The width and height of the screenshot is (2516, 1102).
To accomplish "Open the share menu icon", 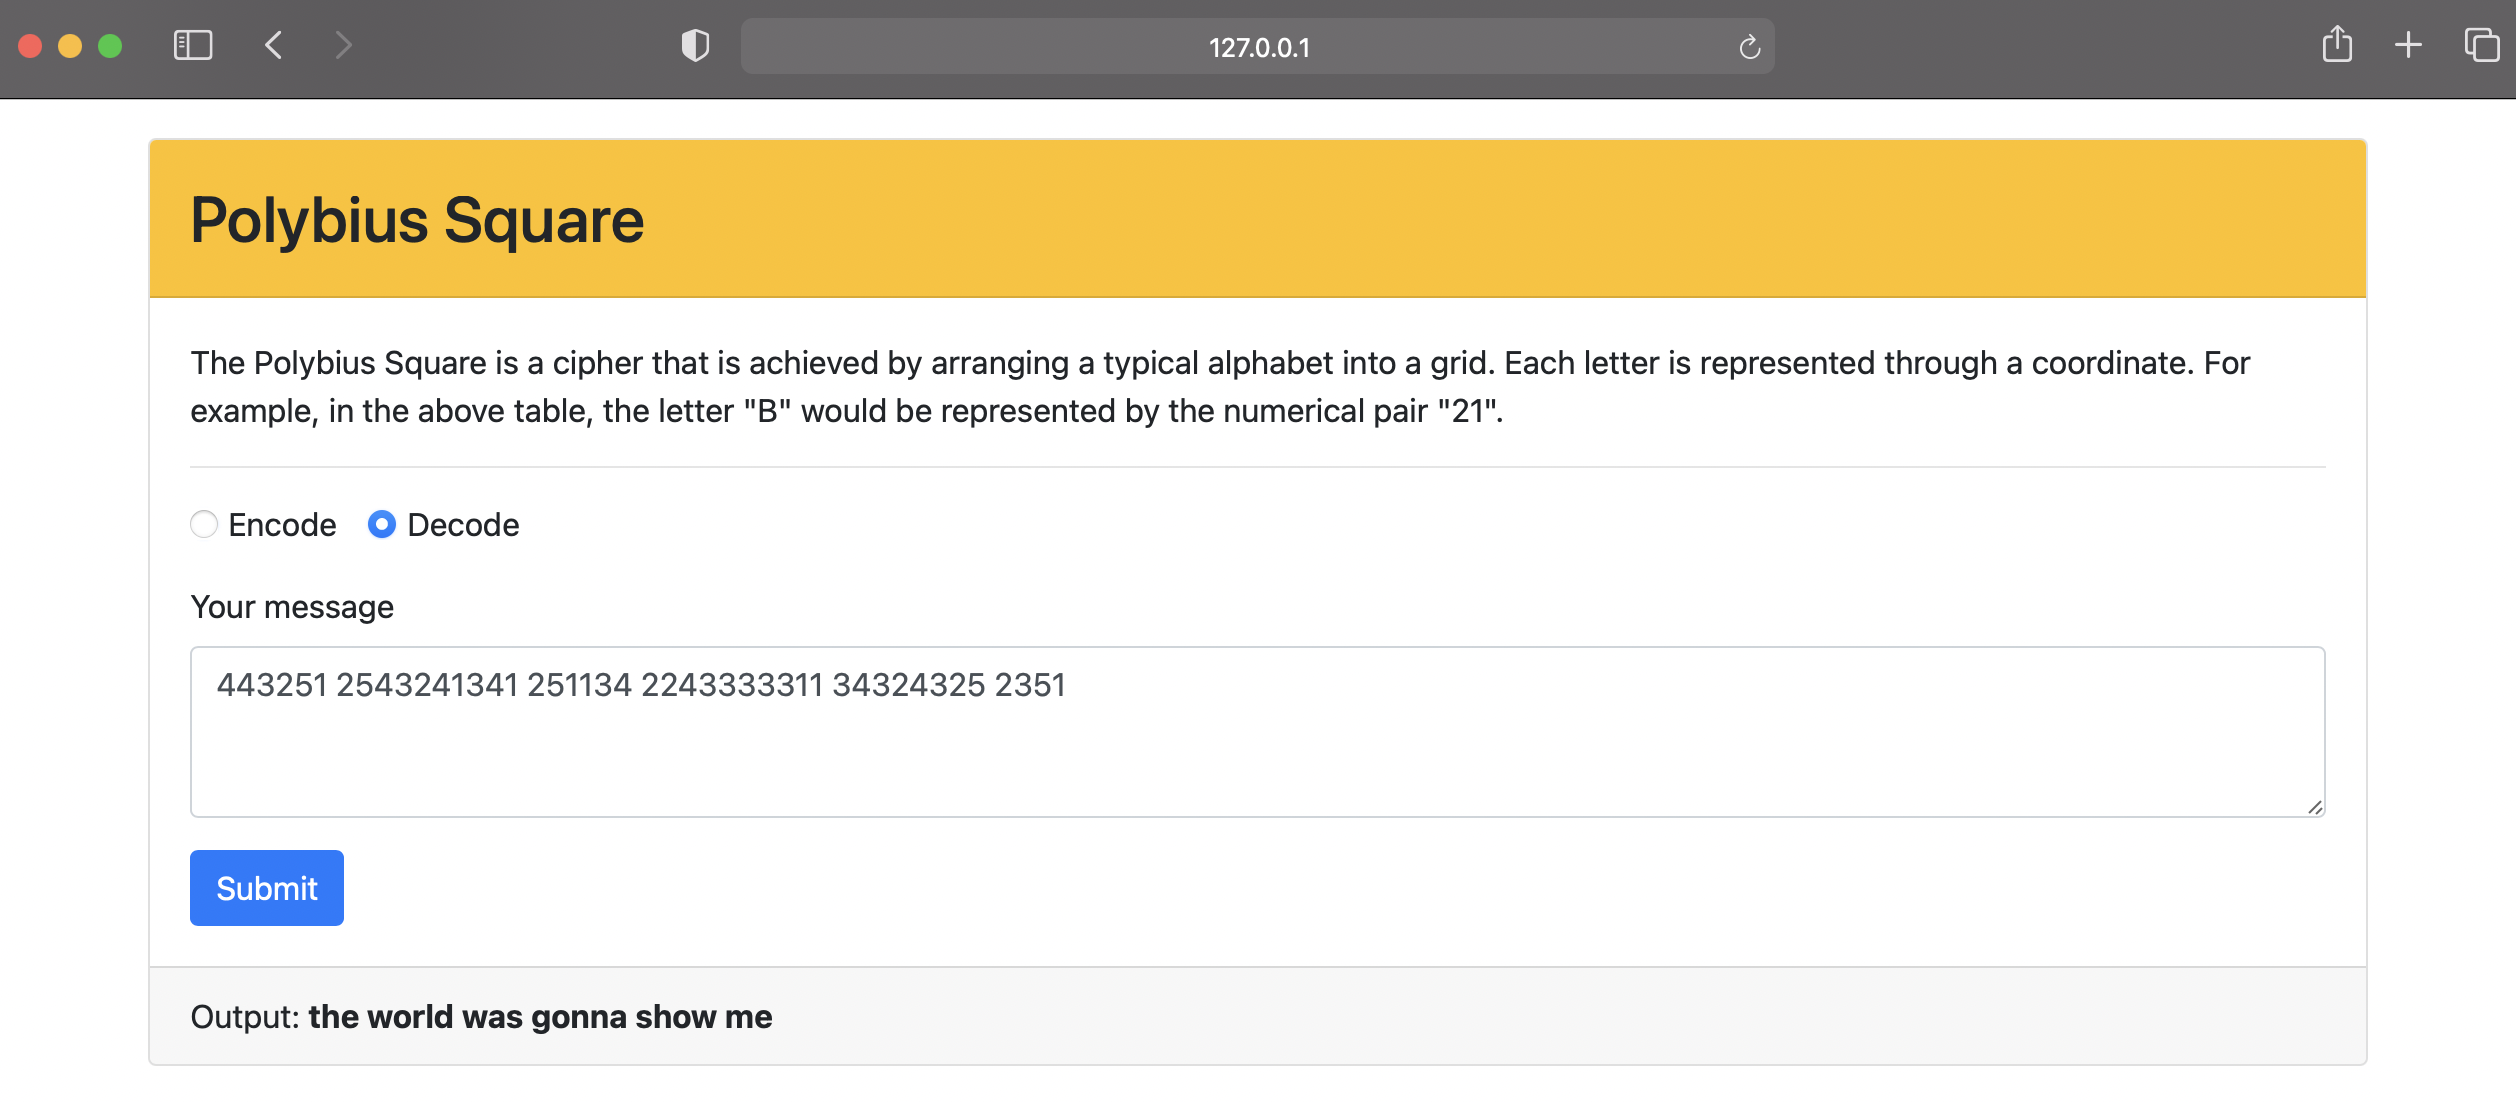I will pyautogui.click(x=2338, y=45).
